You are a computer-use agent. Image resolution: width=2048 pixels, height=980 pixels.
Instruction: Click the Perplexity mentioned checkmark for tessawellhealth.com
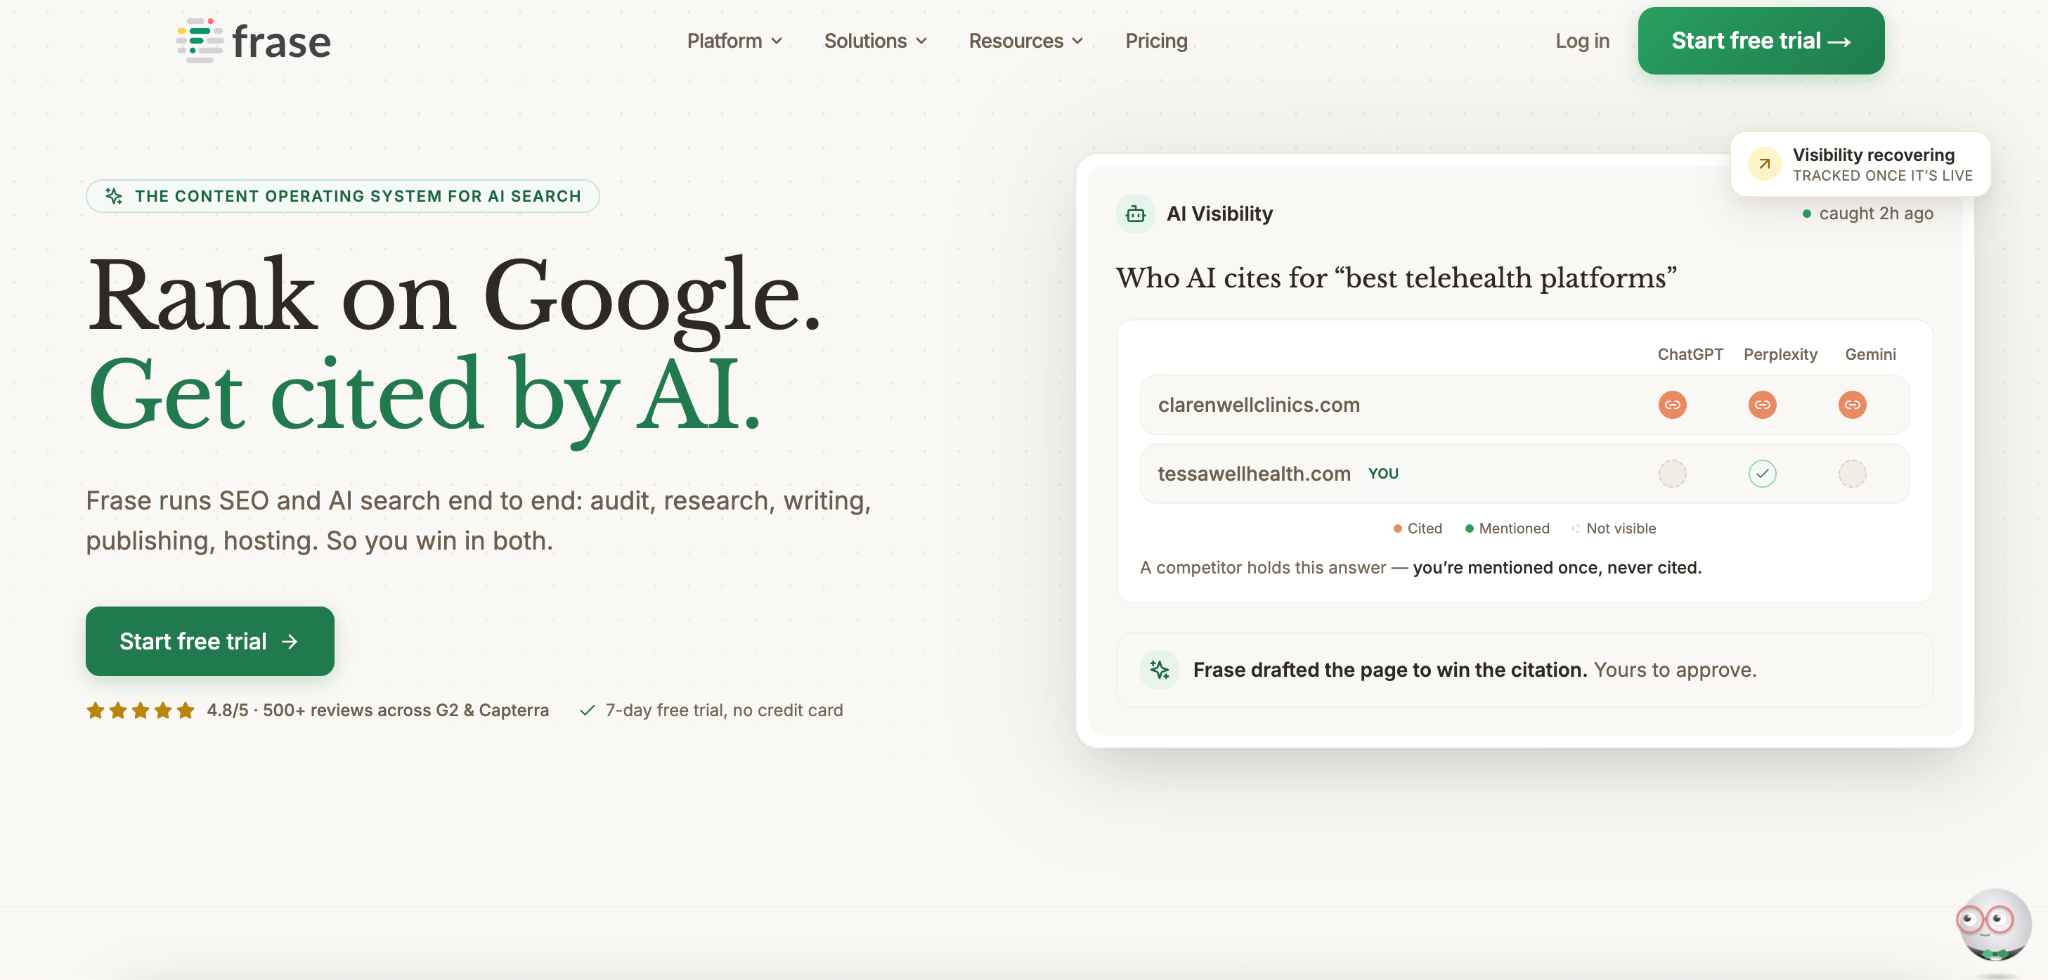coord(1762,474)
